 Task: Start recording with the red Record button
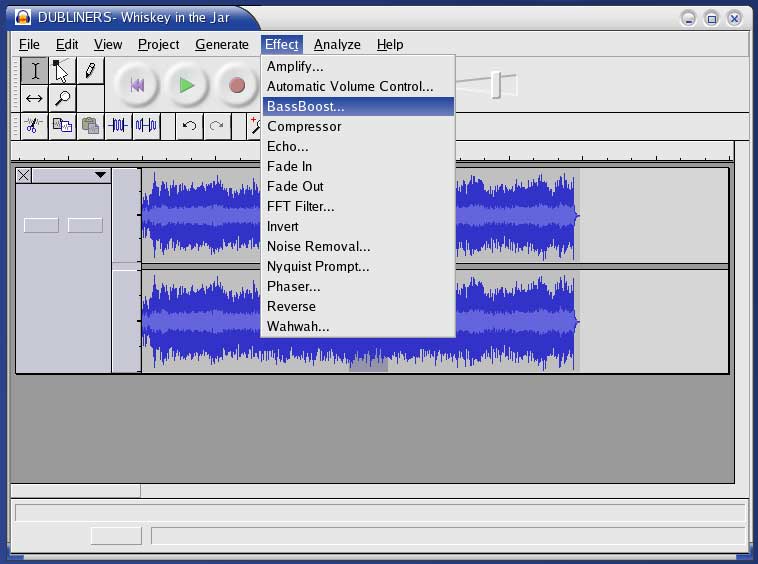tap(237, 86)
